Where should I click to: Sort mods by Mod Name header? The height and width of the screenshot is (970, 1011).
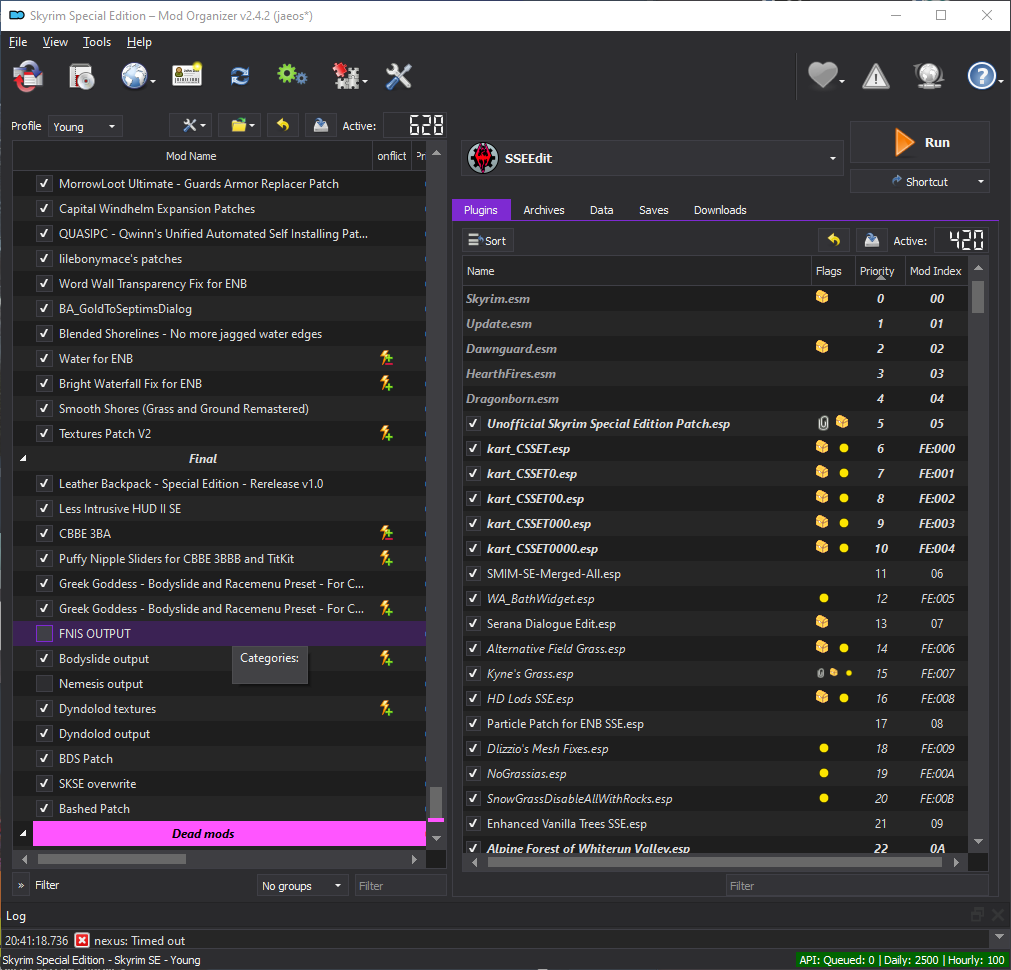pyautogui.click(x=191, y=156)
